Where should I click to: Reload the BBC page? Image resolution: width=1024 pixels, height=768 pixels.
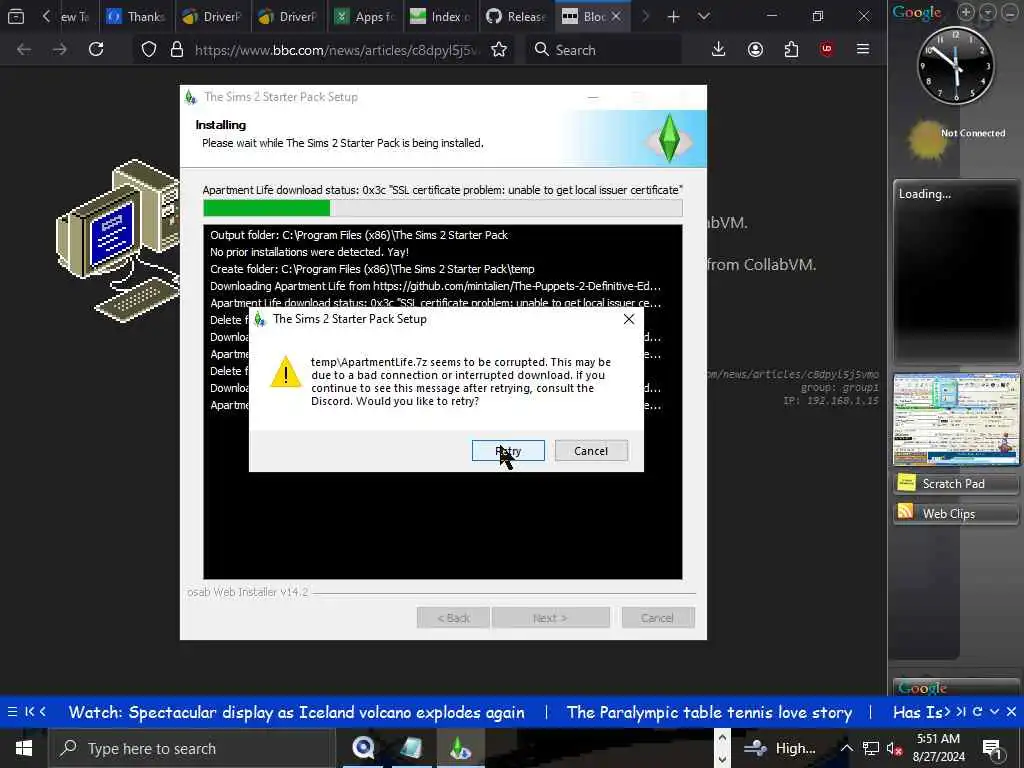pyautogui.click(x=96, y=50)
